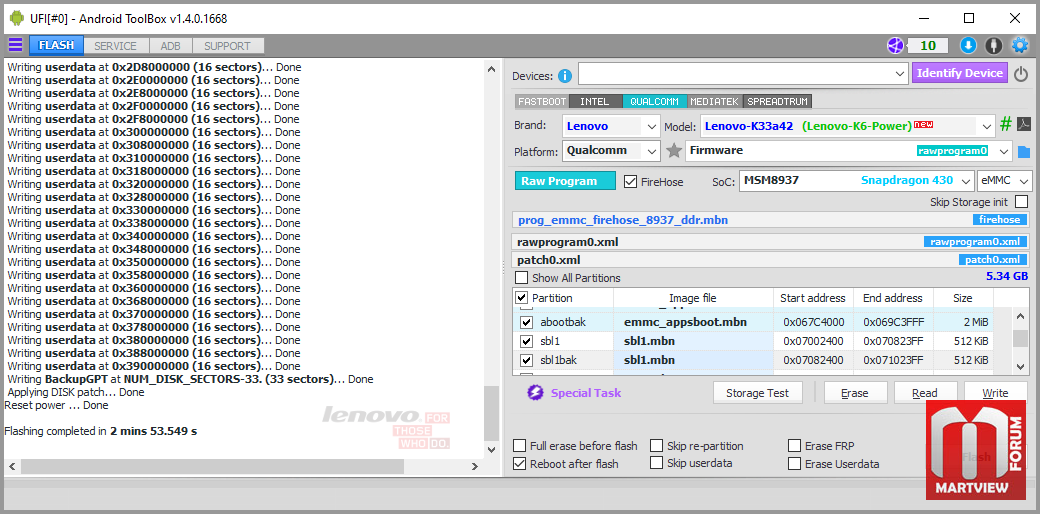Click the device info icon beside Devices
The height and width of the screenshot is (514, 1040).
click(565, 76)
